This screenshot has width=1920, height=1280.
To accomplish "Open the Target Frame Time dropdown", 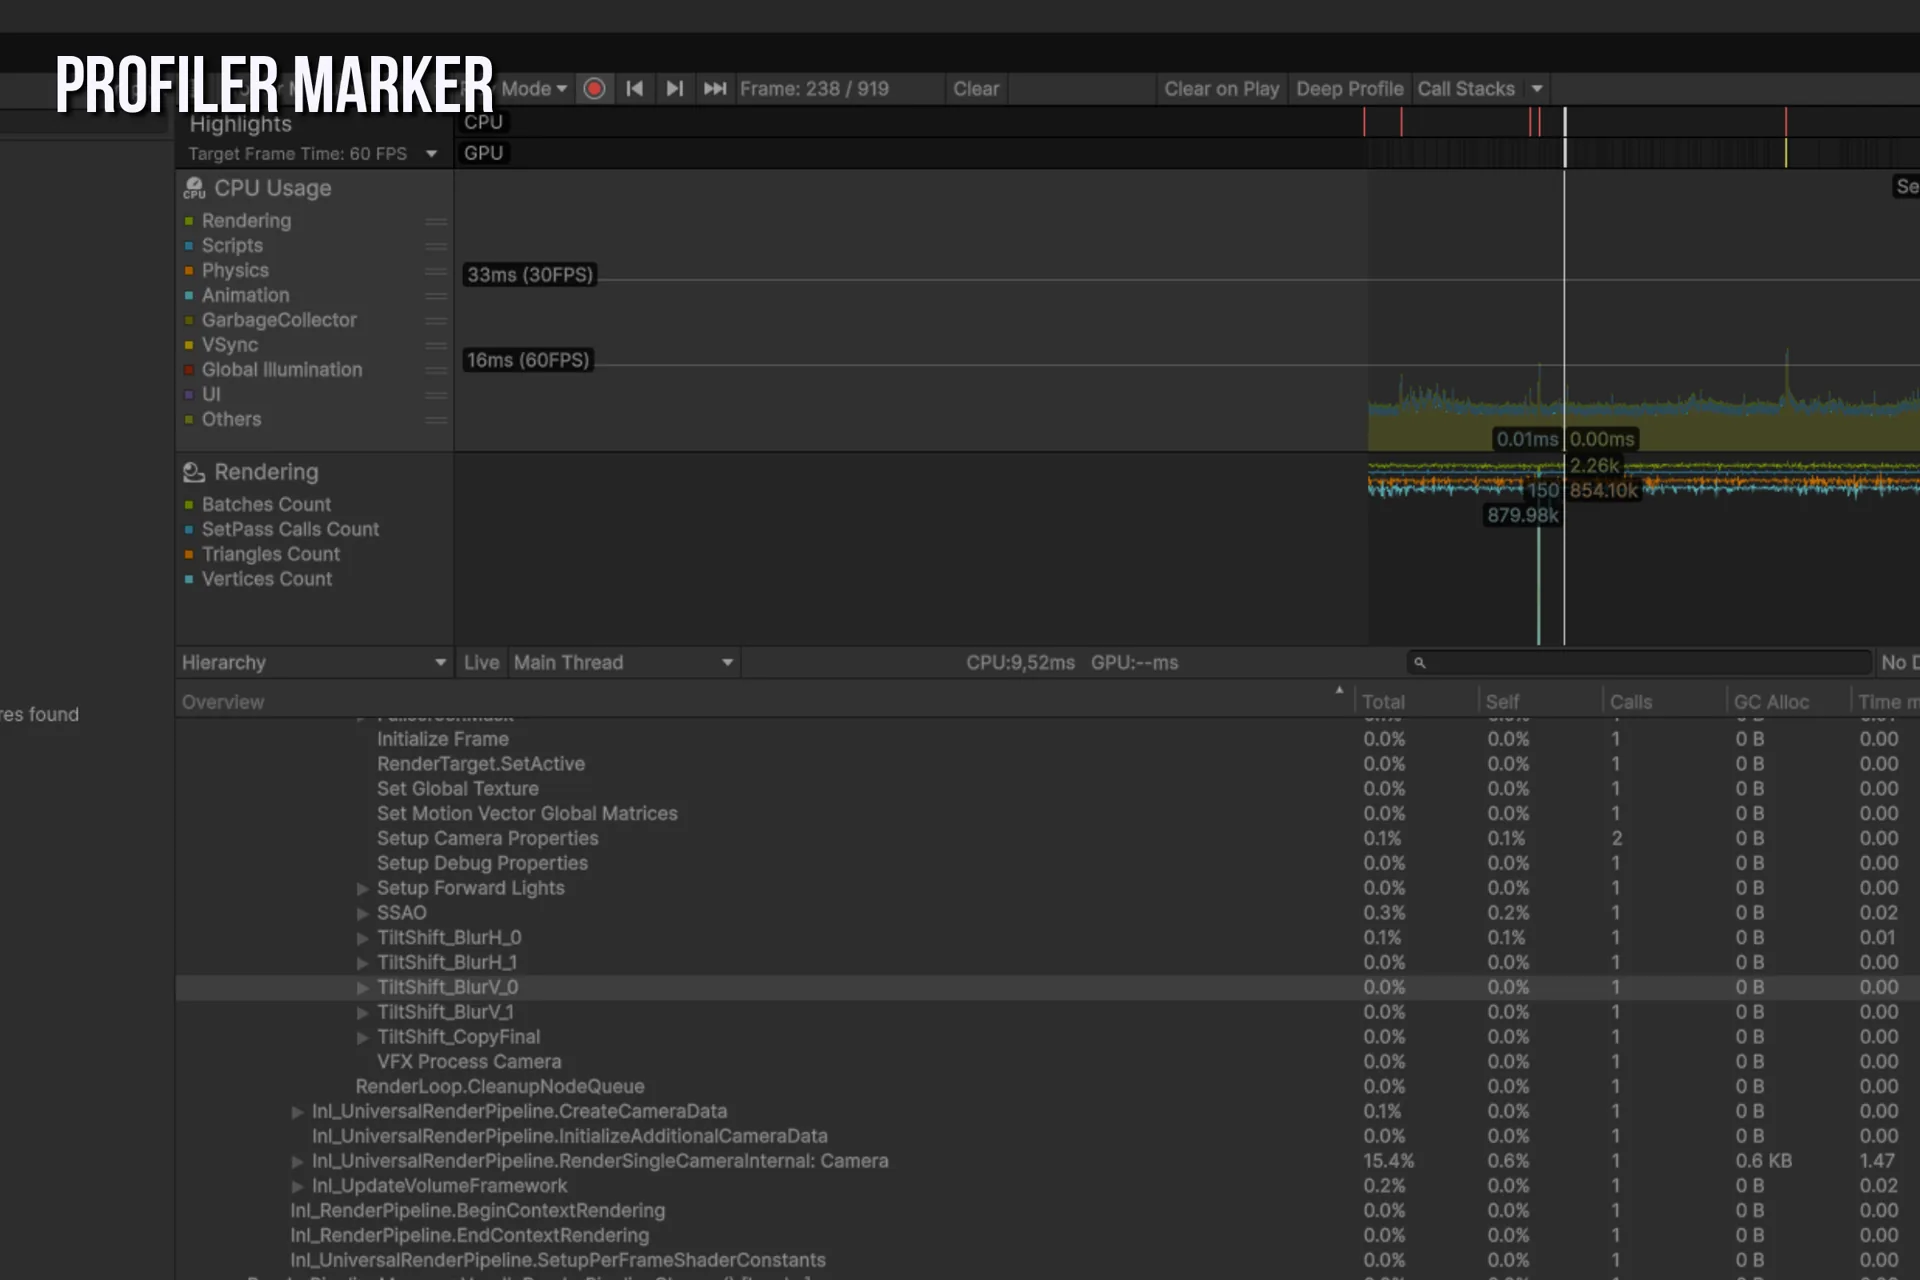I will point(431,153).
